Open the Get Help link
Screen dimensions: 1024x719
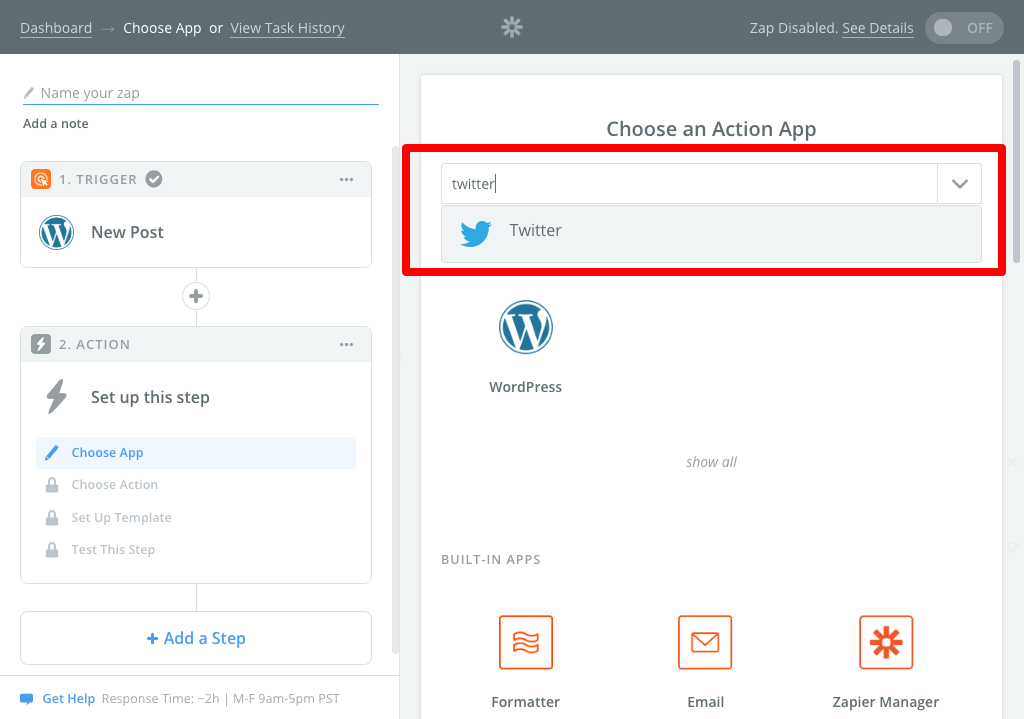[x=69, y=699]
